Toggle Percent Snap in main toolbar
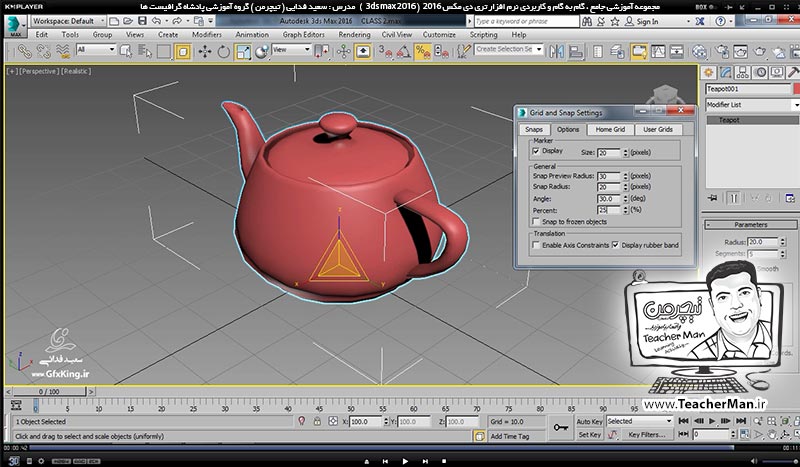Image resolution: width=800 pixels, height=467 pixels. click(x=422, y=52)
